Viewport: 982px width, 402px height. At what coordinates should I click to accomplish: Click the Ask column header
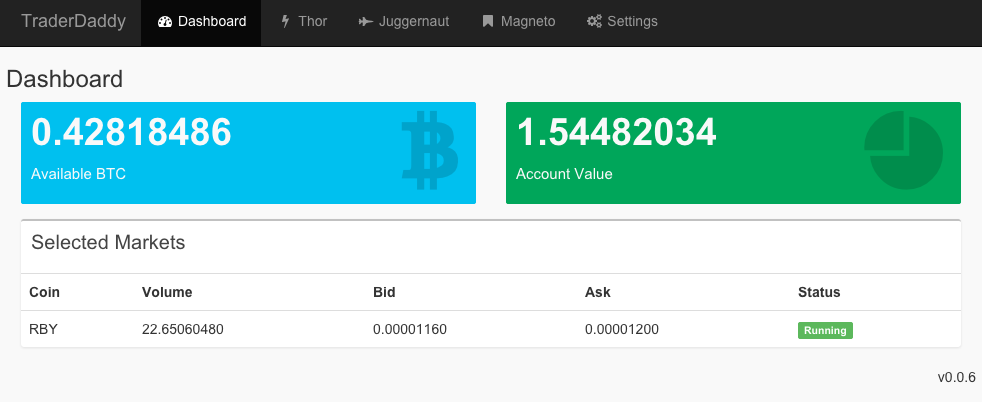click(597, 292)
